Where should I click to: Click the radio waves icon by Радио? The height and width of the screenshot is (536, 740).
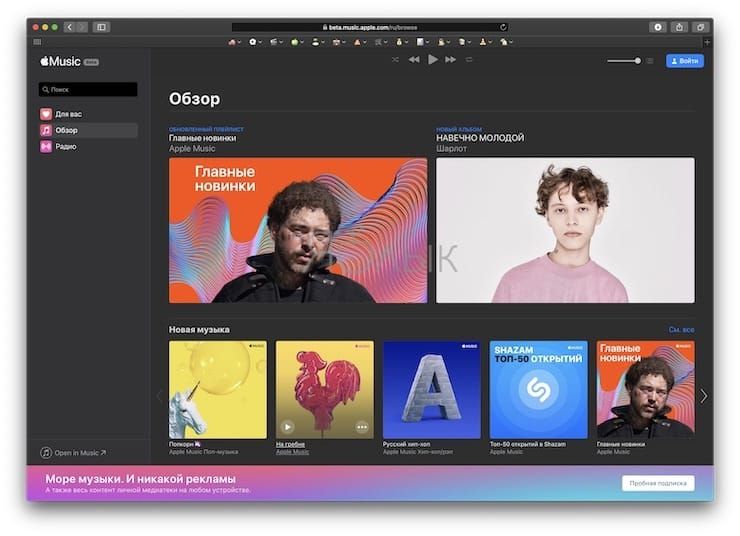pos(46,147)
